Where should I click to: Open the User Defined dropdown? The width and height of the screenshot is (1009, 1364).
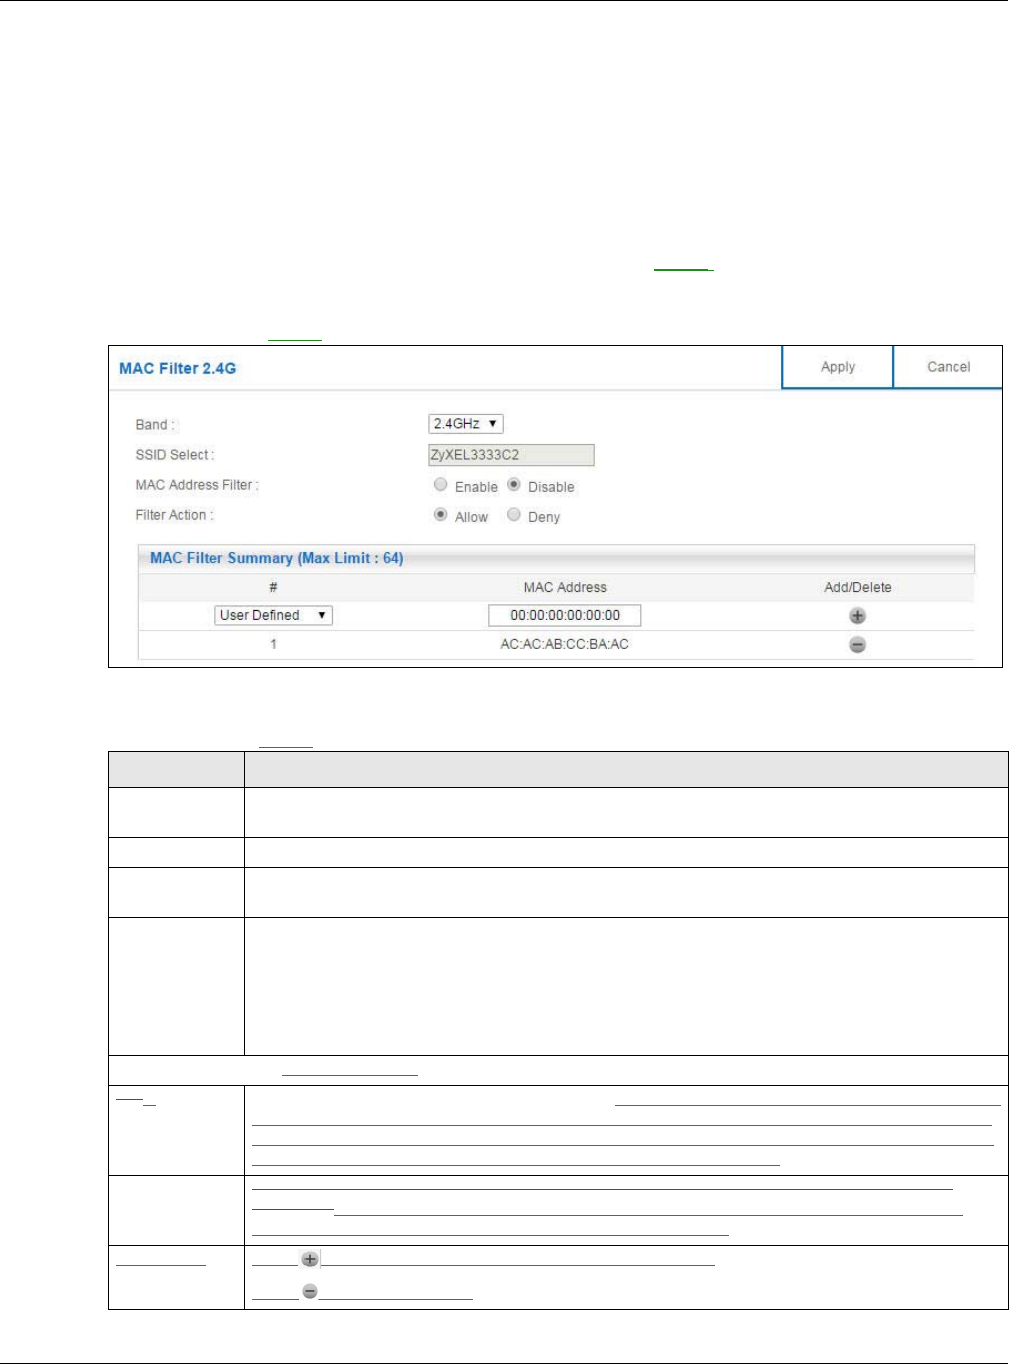point(273,615)
